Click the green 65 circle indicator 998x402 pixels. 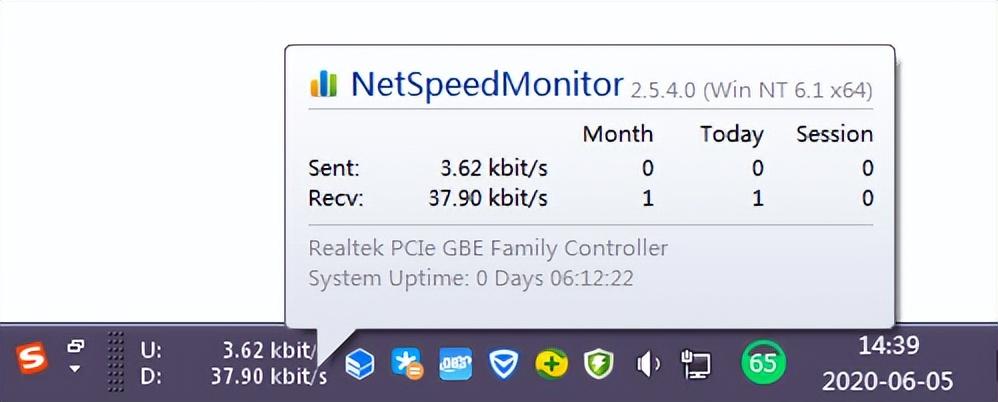pyautogui.click(x=763, y=363)
